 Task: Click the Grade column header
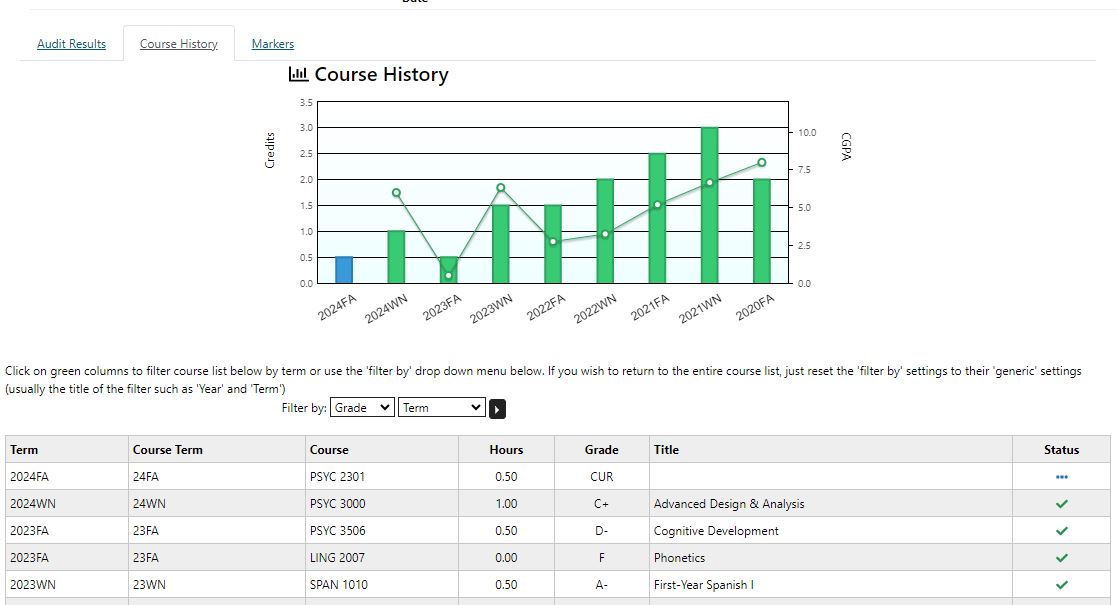point(601,450)
